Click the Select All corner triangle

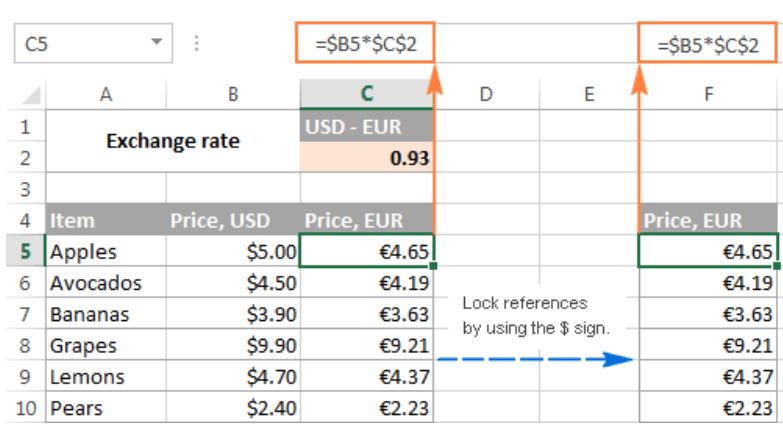(31, 94)
